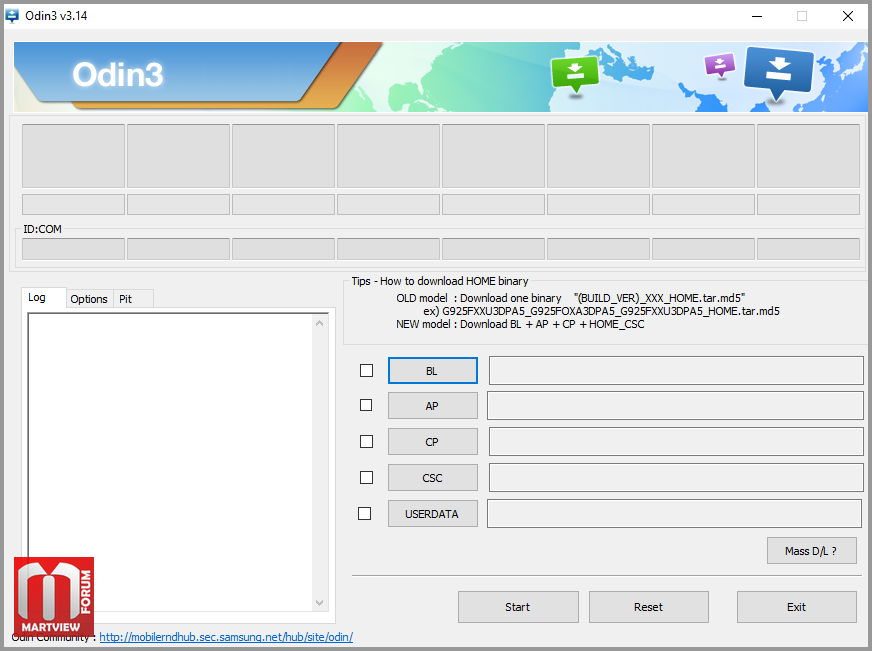This screenshot has width=872, height=651.
Task: Click the BL file path field
Action: 676,370
